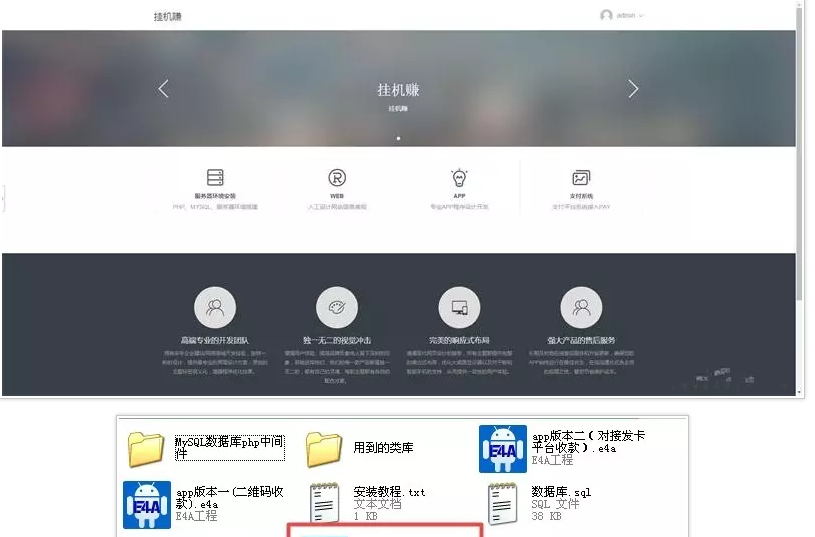
Task: Click the 用到的类库 folder name
Action: tap(383, 448)
